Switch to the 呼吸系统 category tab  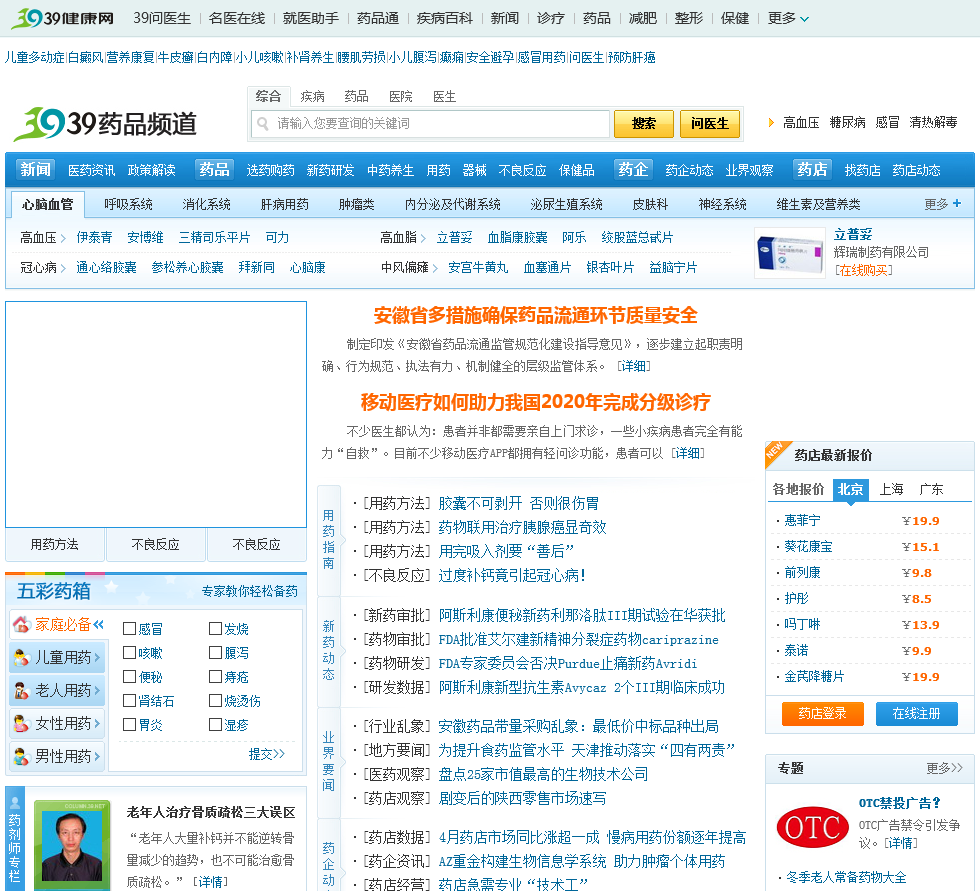click(128, 204)
